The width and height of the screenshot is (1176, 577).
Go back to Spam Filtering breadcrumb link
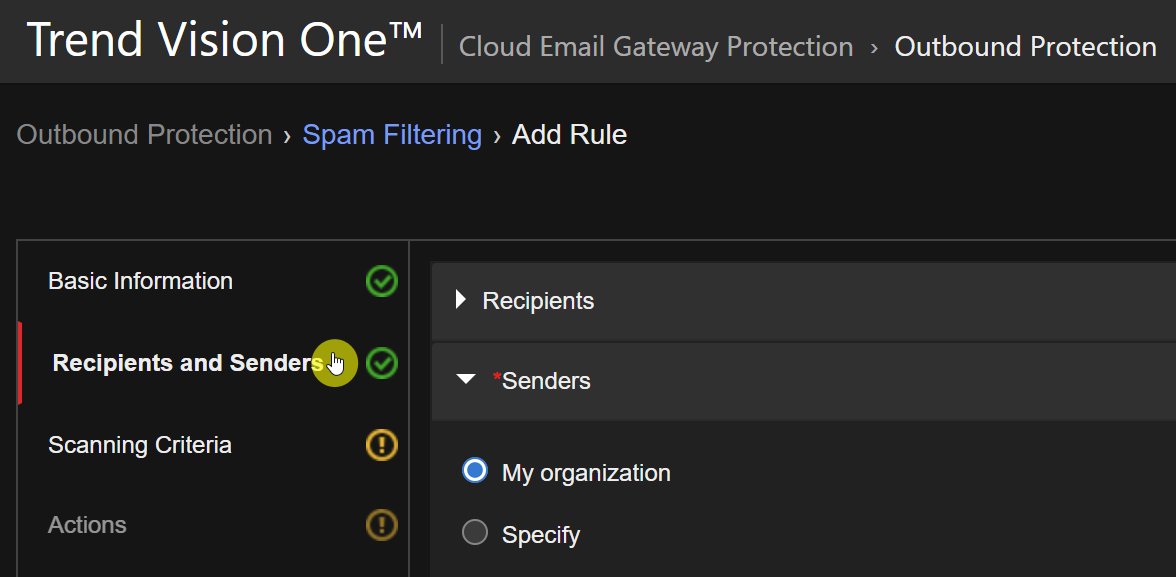click(x=392, y=135)
